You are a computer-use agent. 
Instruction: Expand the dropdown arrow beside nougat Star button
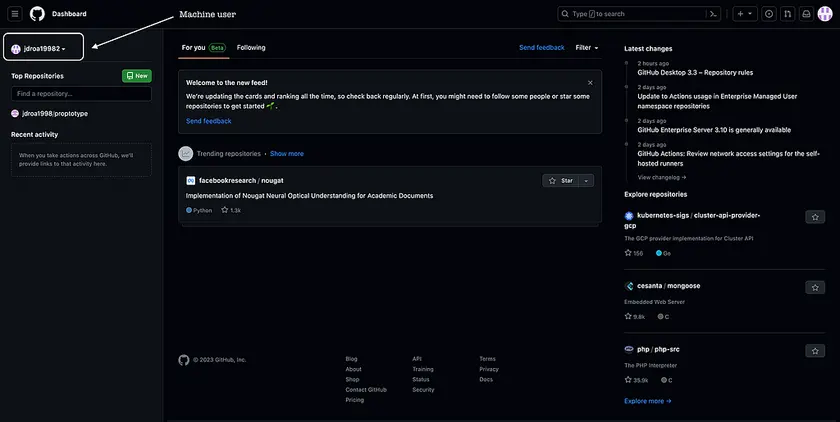pyautogui.click(x=586, y=181)
